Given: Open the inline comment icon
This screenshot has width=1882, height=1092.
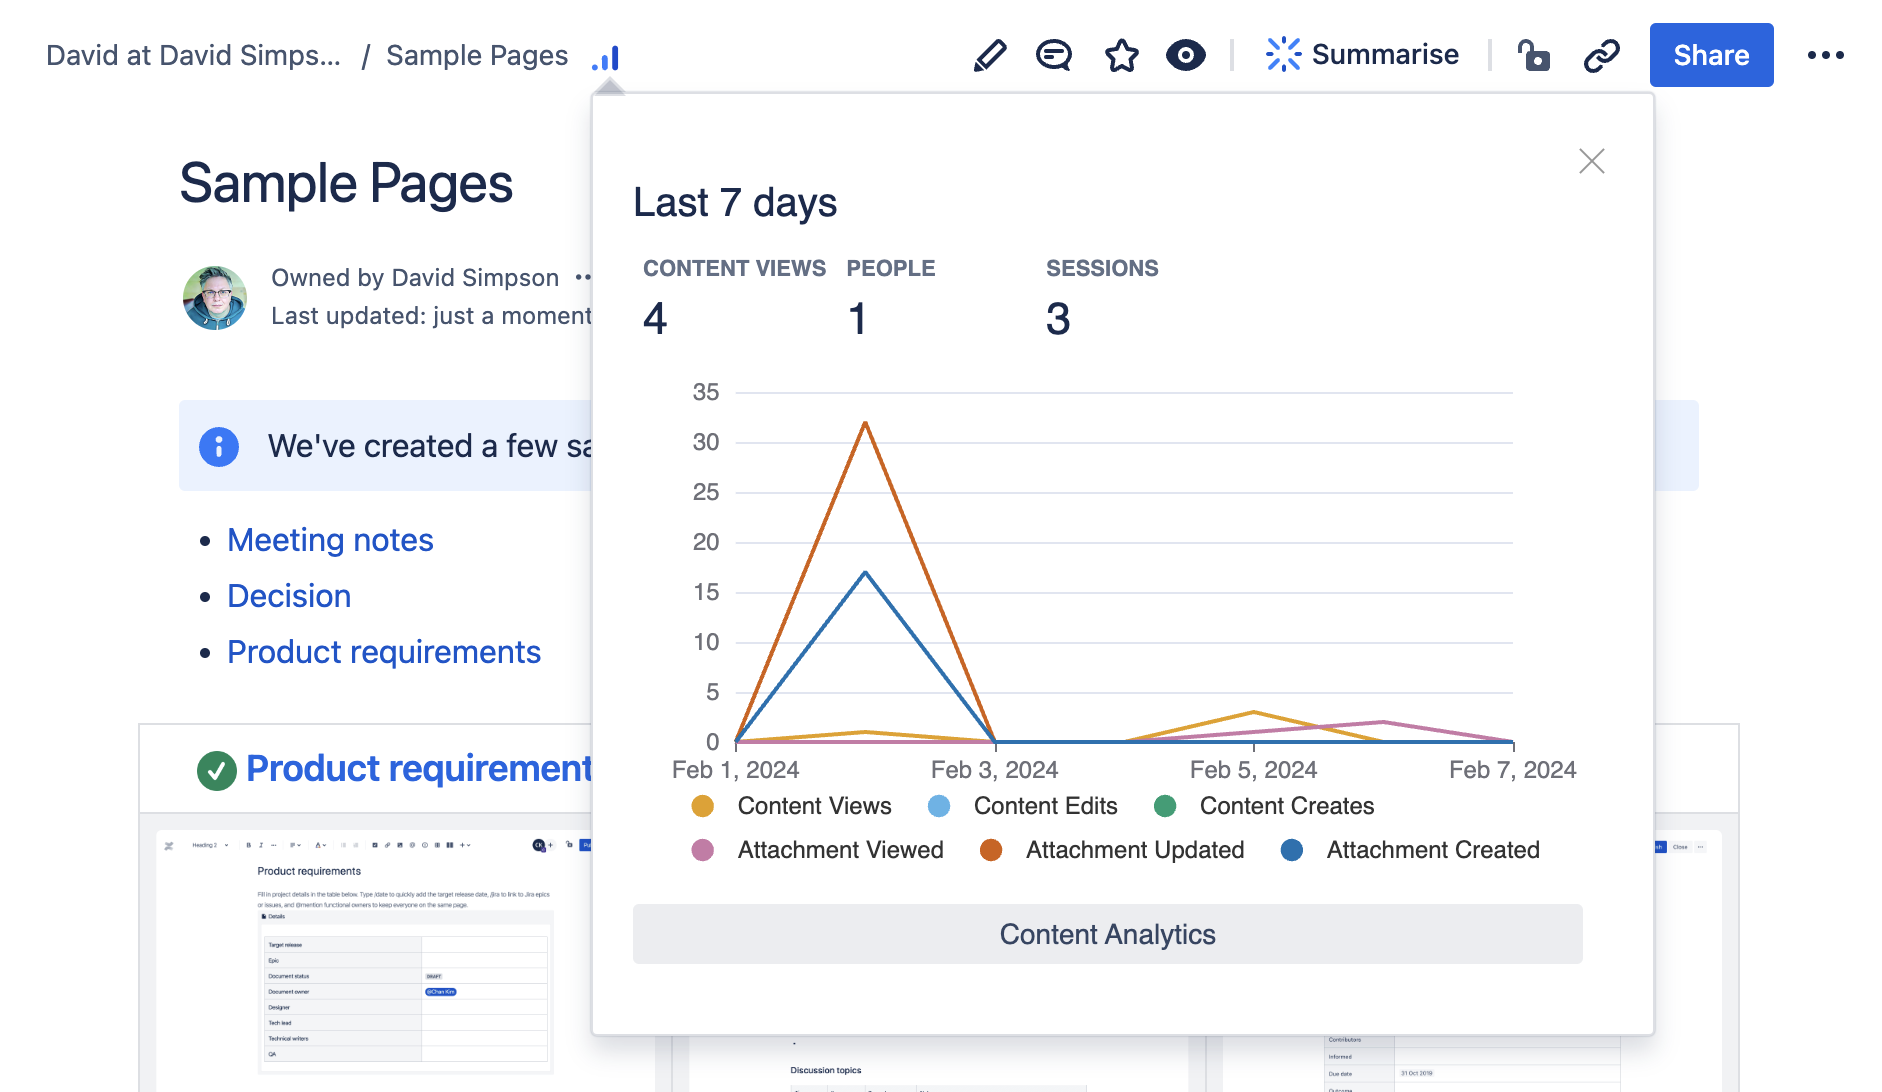Looking at the screenshot, I should 1053,55.
